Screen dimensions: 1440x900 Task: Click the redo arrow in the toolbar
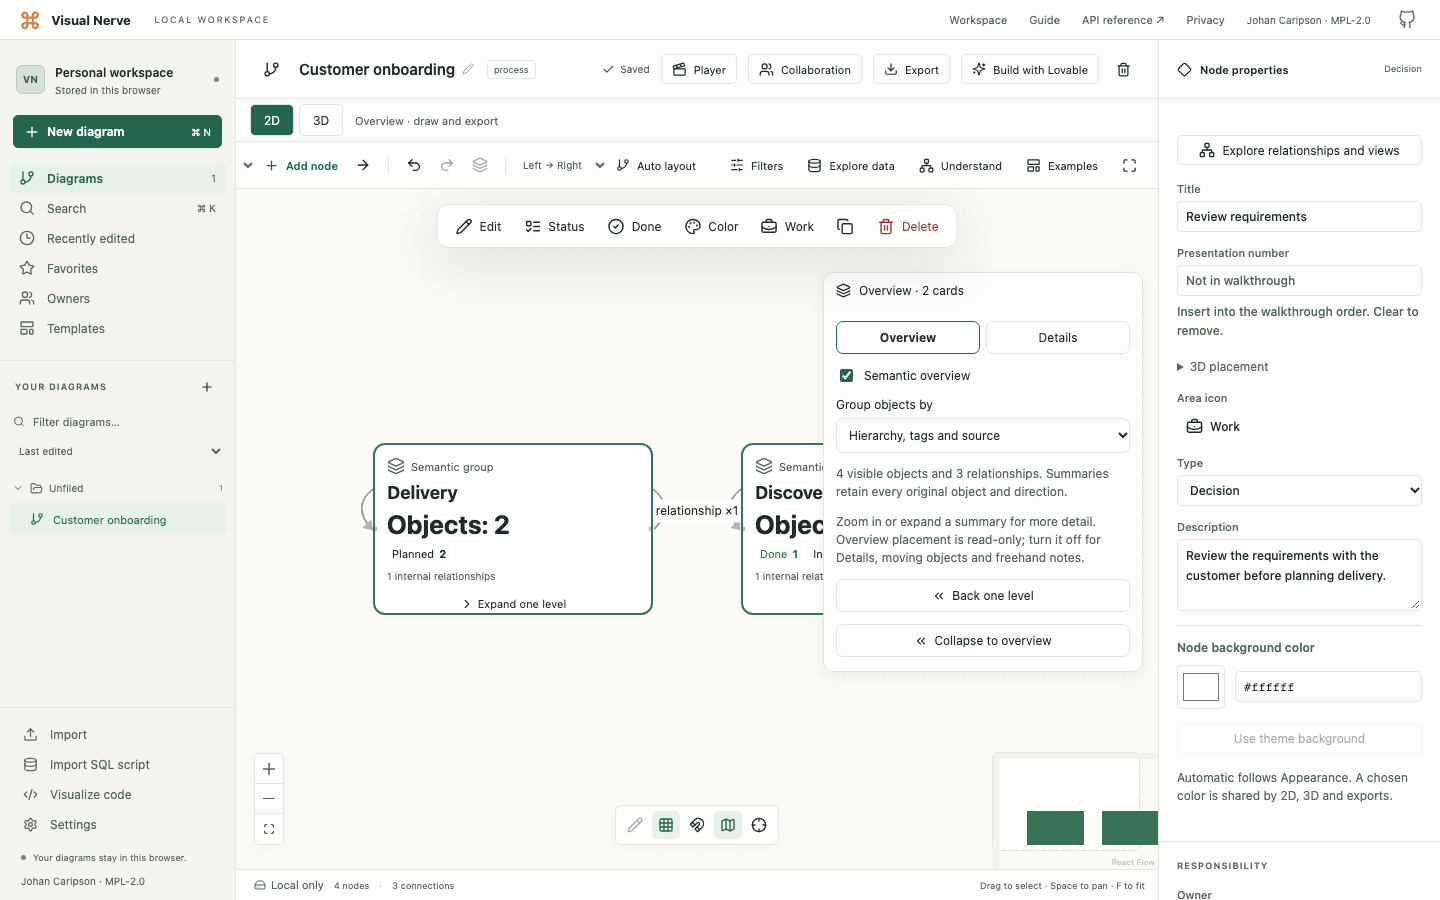[447, 165]
